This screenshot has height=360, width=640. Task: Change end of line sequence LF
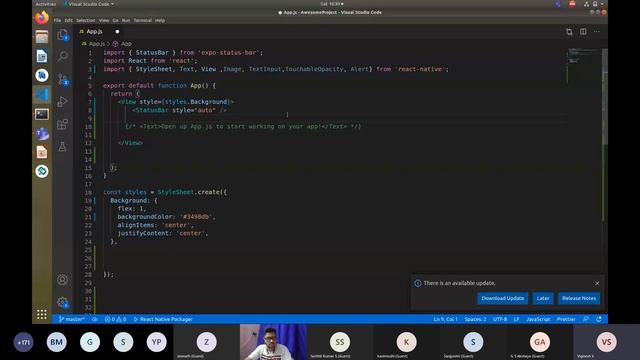pyautogui.click(x=516, y=319)
